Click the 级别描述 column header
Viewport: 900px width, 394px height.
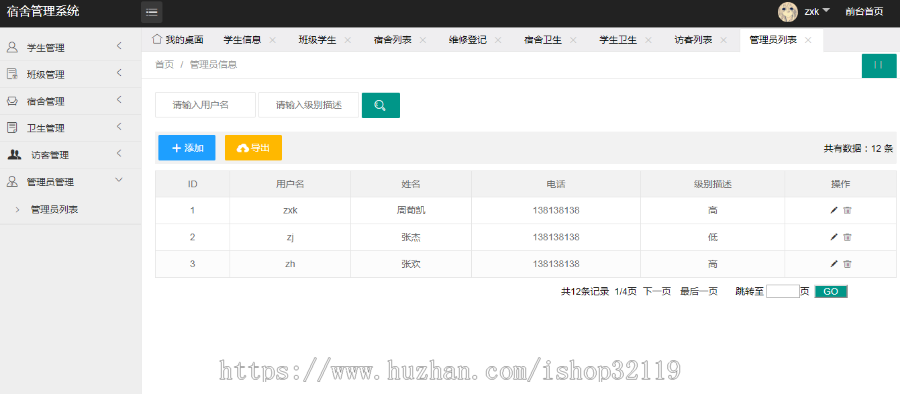[712, 184]
